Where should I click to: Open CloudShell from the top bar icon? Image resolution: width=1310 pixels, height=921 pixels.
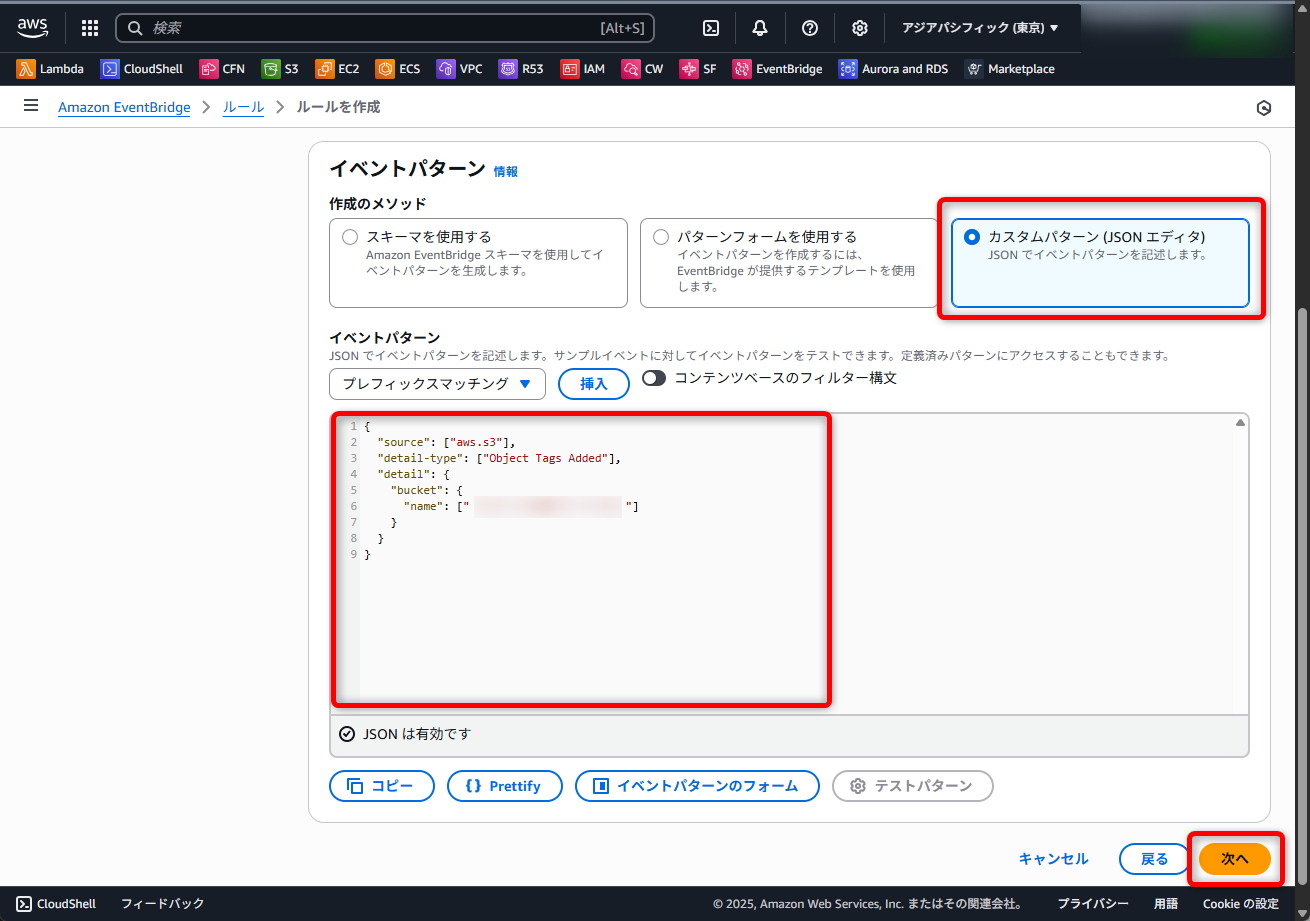coord(710,28)
